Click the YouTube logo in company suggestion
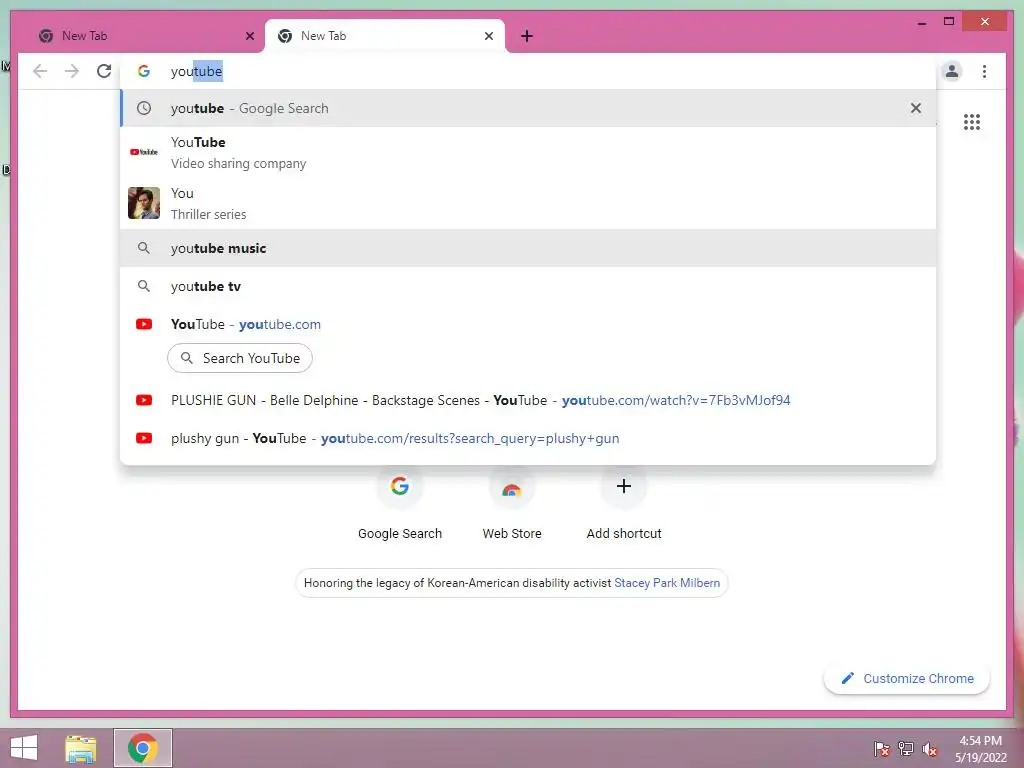The height and width of the screenshot is (768, 1024). click(x=144, y=152)
